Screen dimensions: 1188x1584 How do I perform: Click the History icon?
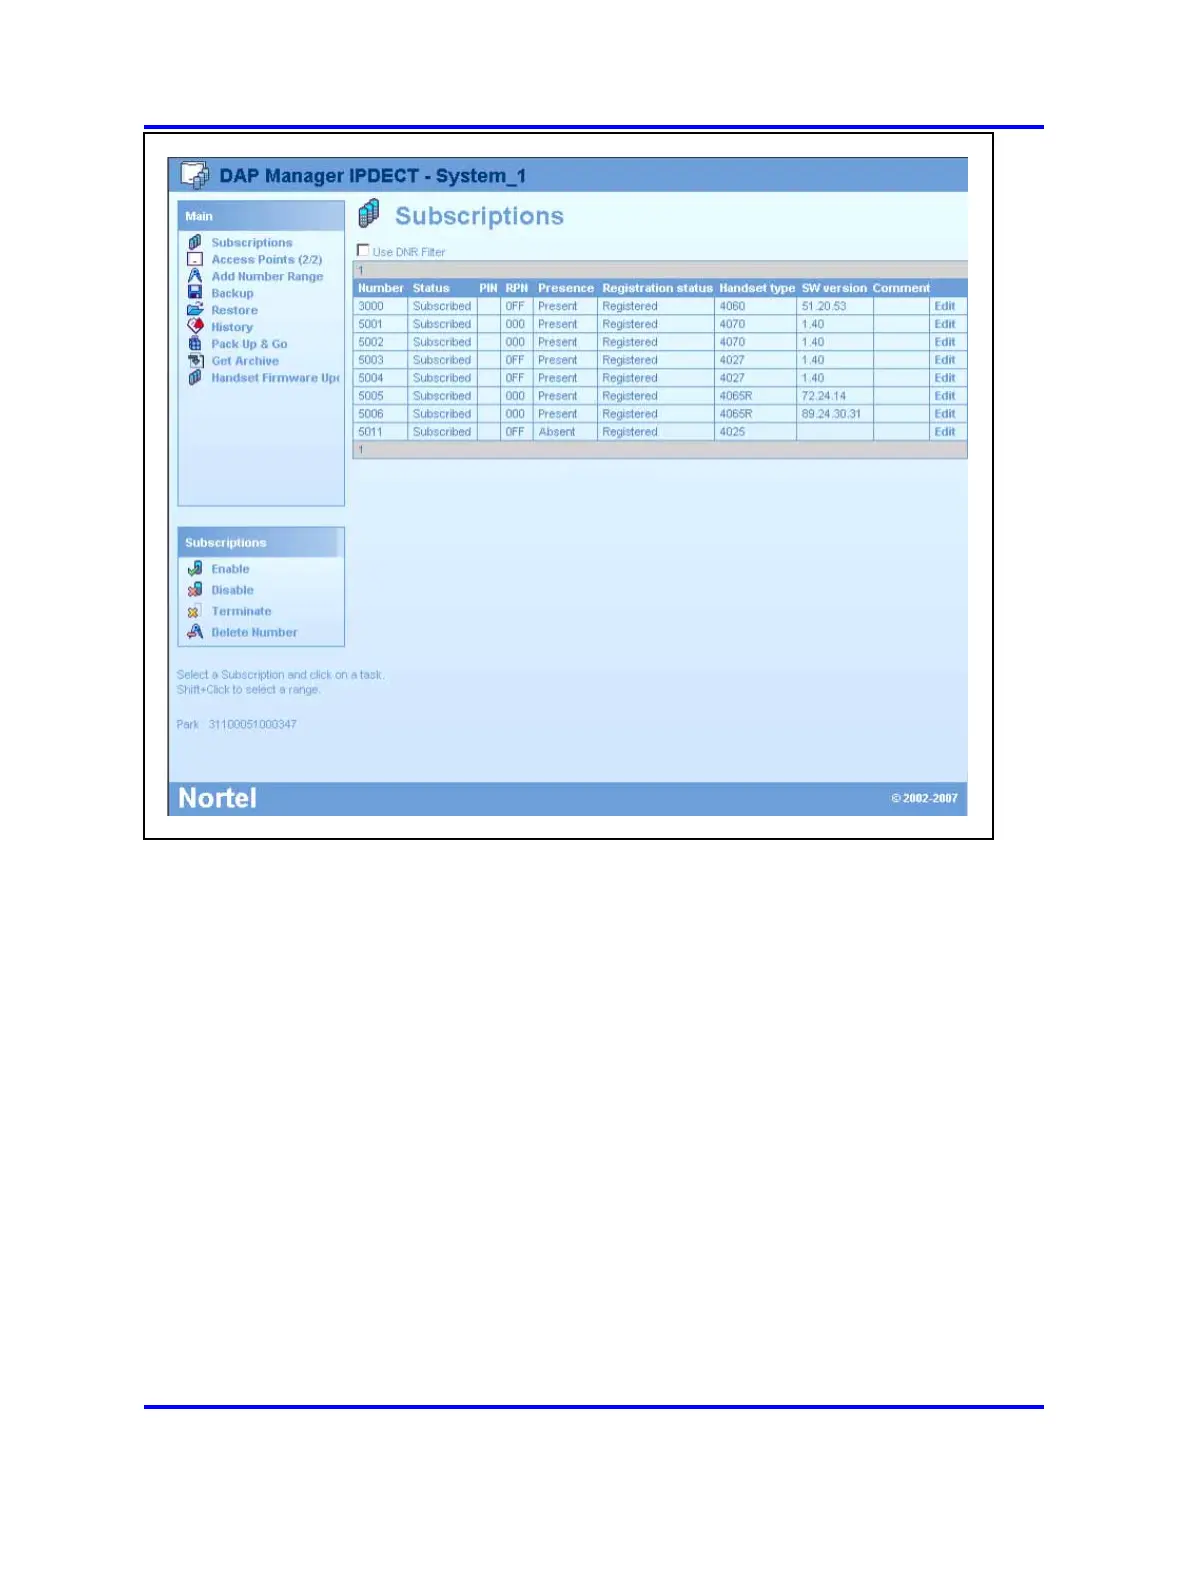pyautogui.click(x=195, y=326)
